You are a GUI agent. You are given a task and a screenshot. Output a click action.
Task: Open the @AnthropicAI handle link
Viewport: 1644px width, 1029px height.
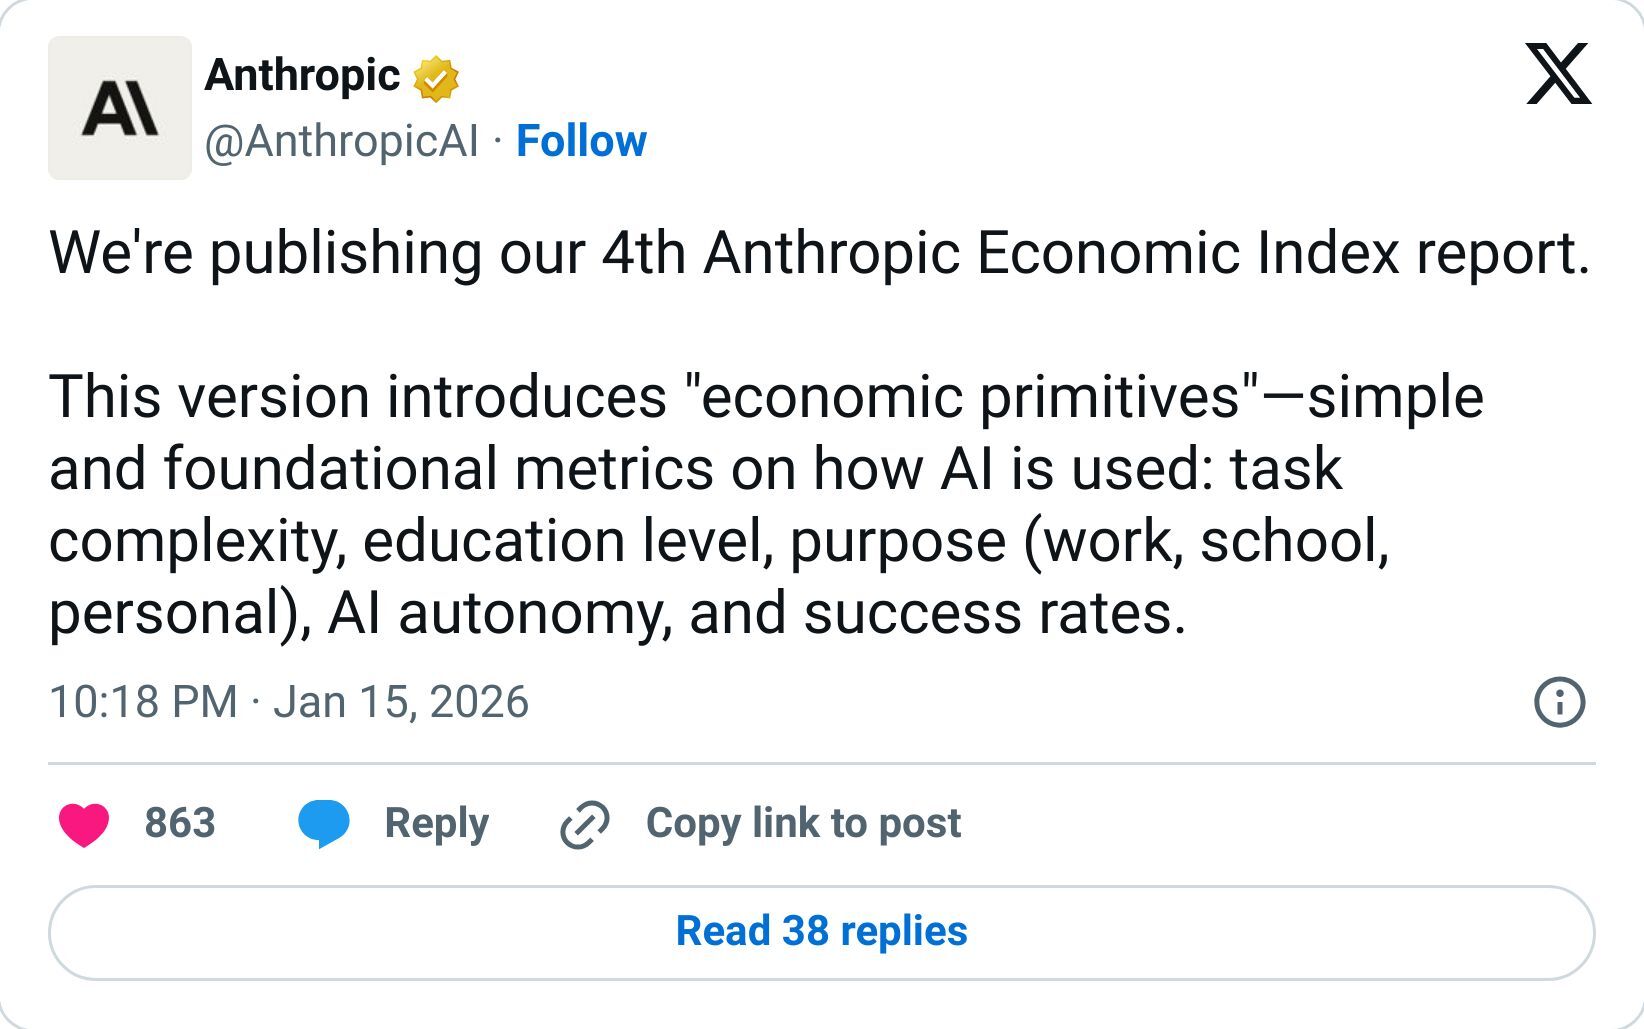tap(342, 141)
